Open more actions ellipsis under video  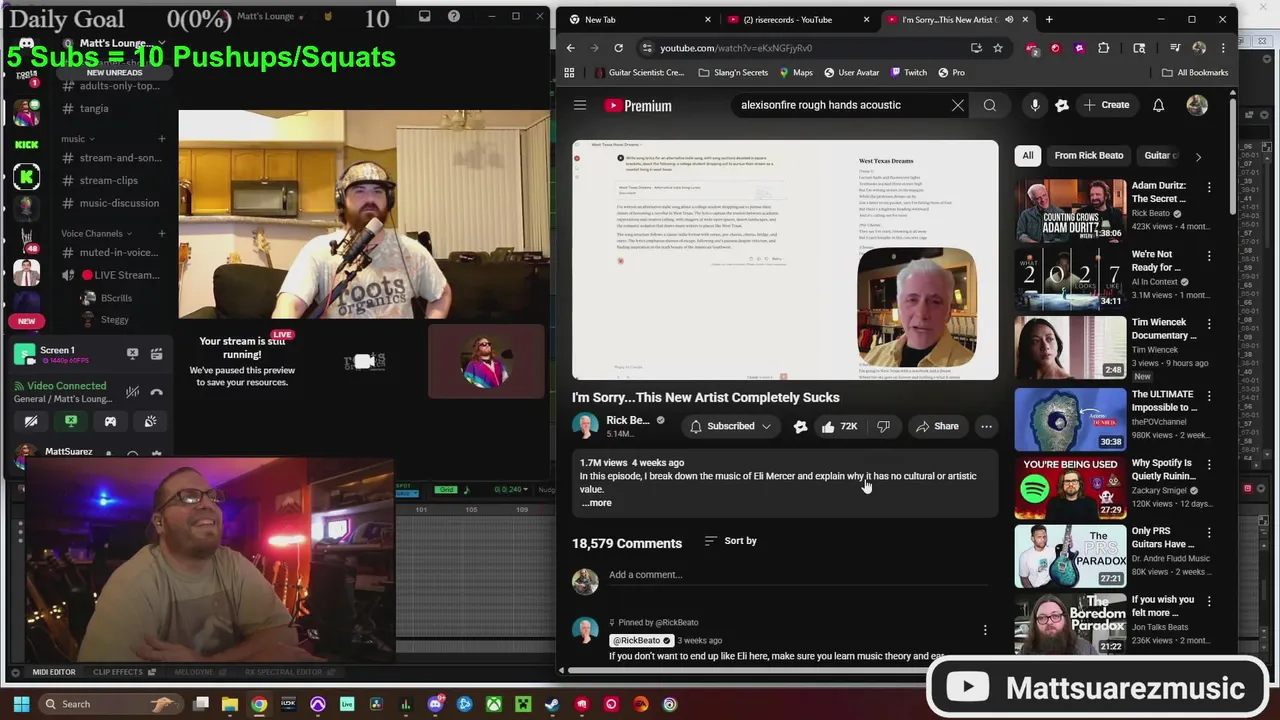coord(986,427)
